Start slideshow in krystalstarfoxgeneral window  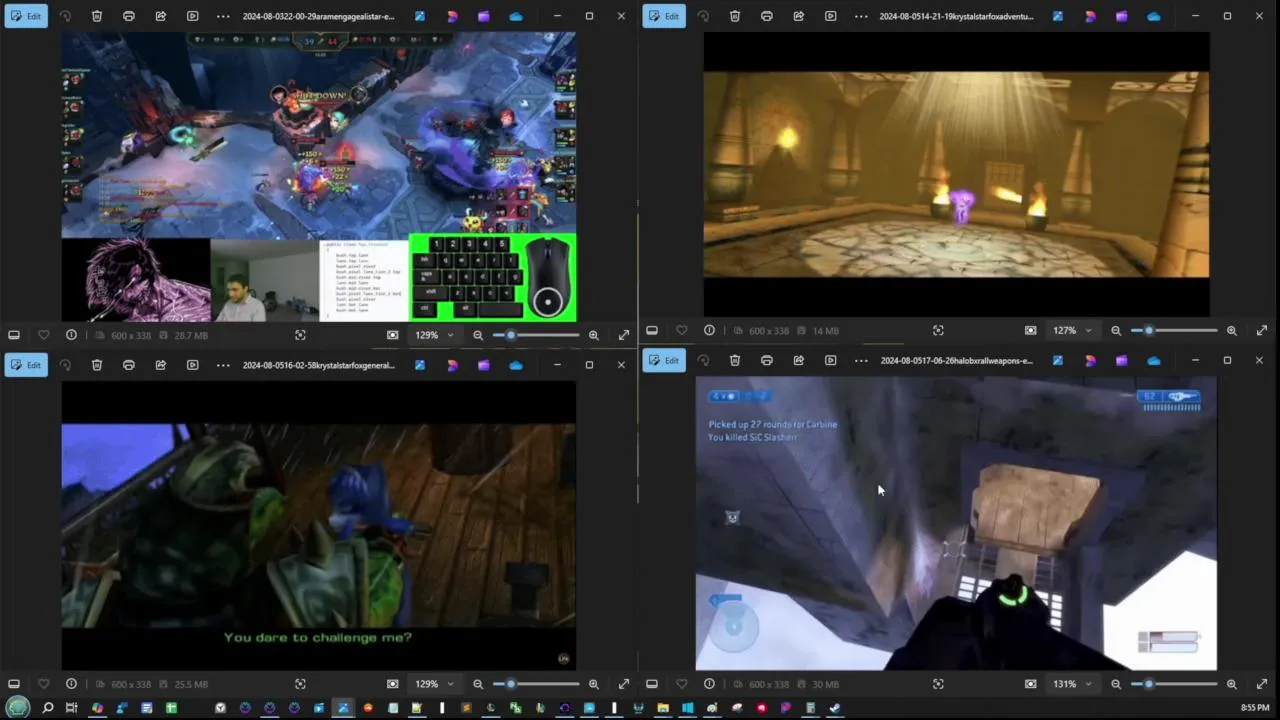click(x=193, y=365)
